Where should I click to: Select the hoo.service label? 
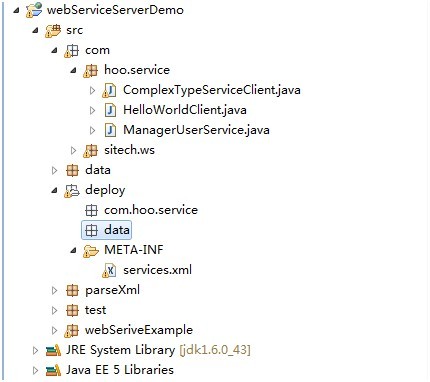point(137,70)
